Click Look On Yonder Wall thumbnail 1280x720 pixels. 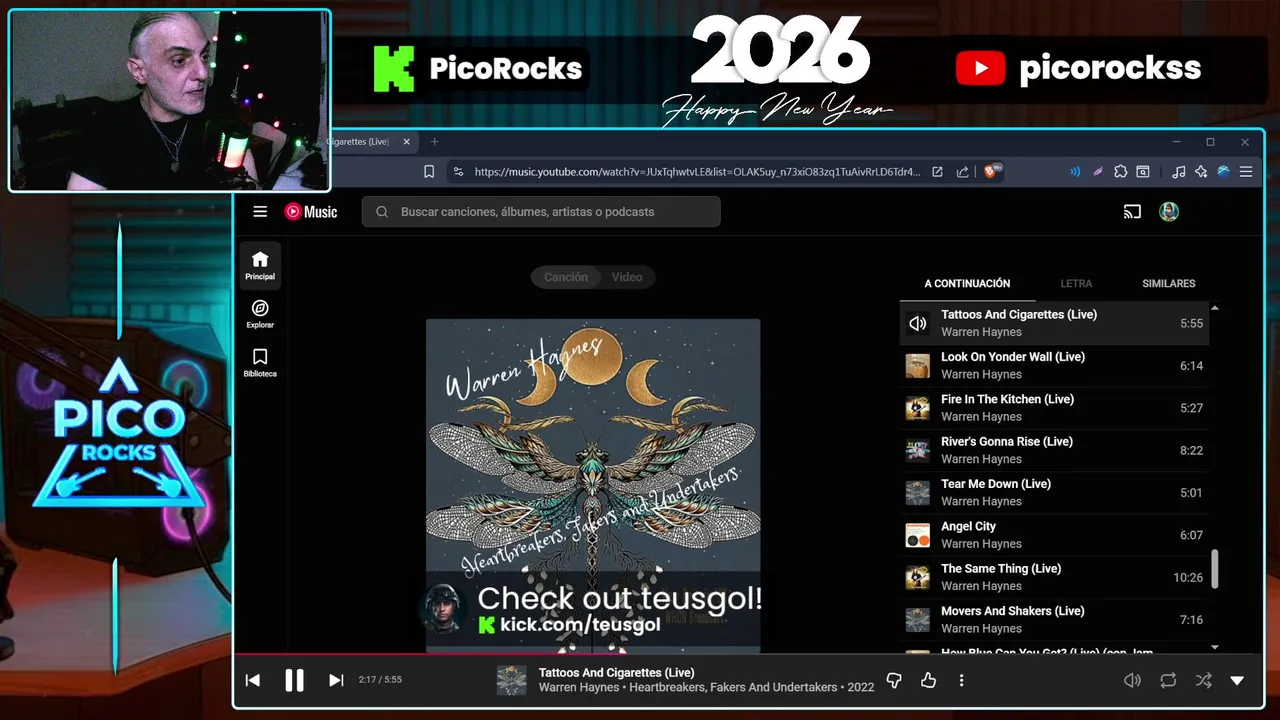coord(918,366)
